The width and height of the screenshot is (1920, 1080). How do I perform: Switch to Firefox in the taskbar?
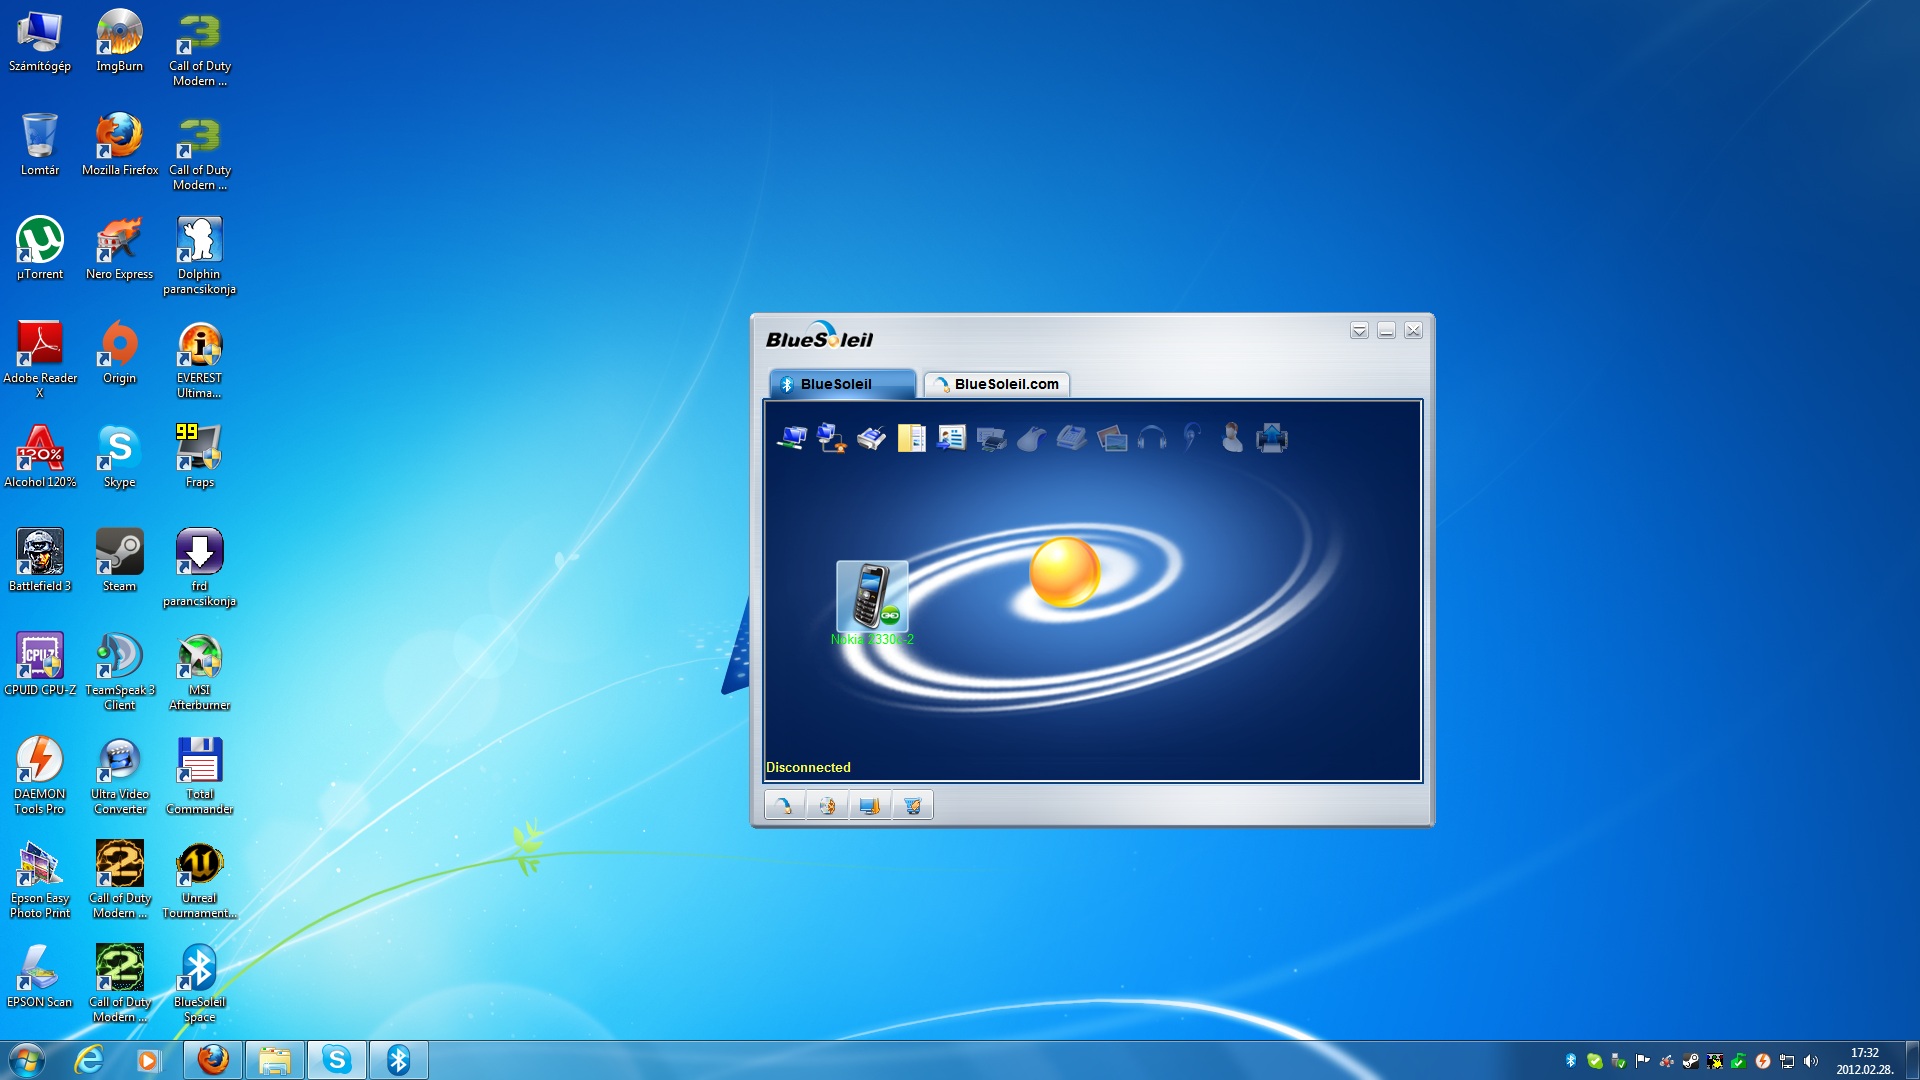[x=212, y=1060]
